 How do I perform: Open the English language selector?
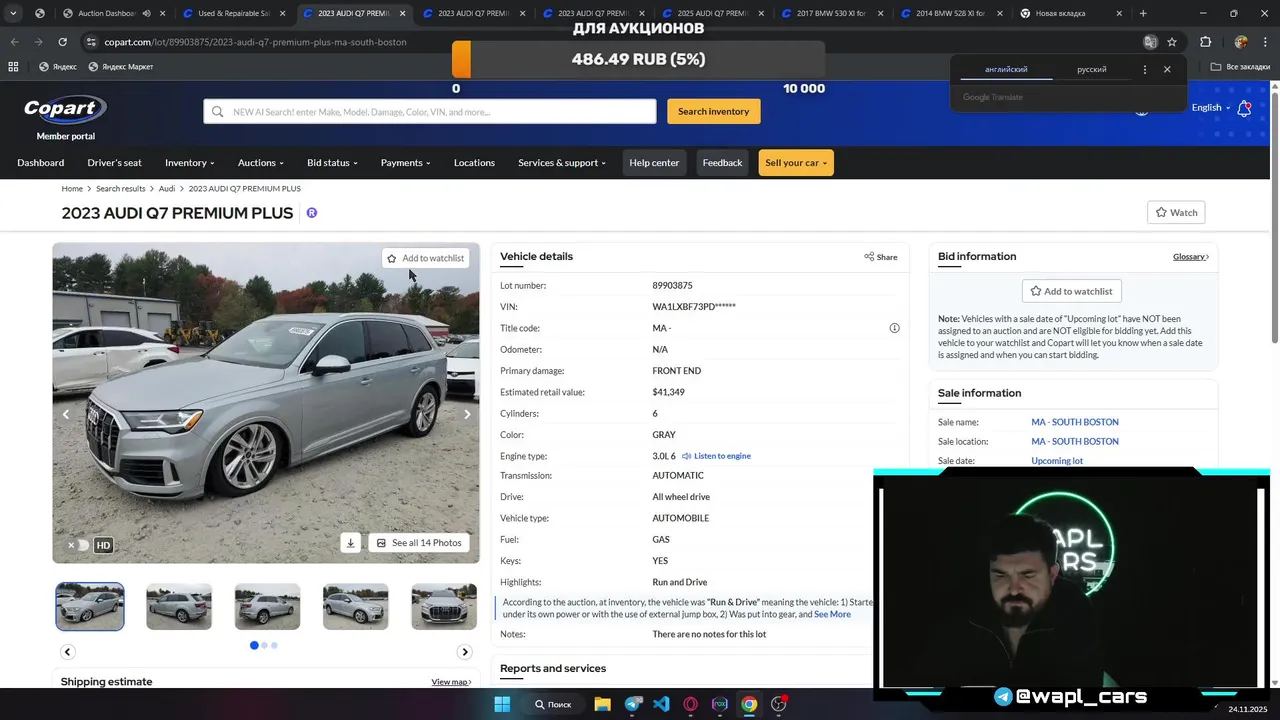point(1210,108)
